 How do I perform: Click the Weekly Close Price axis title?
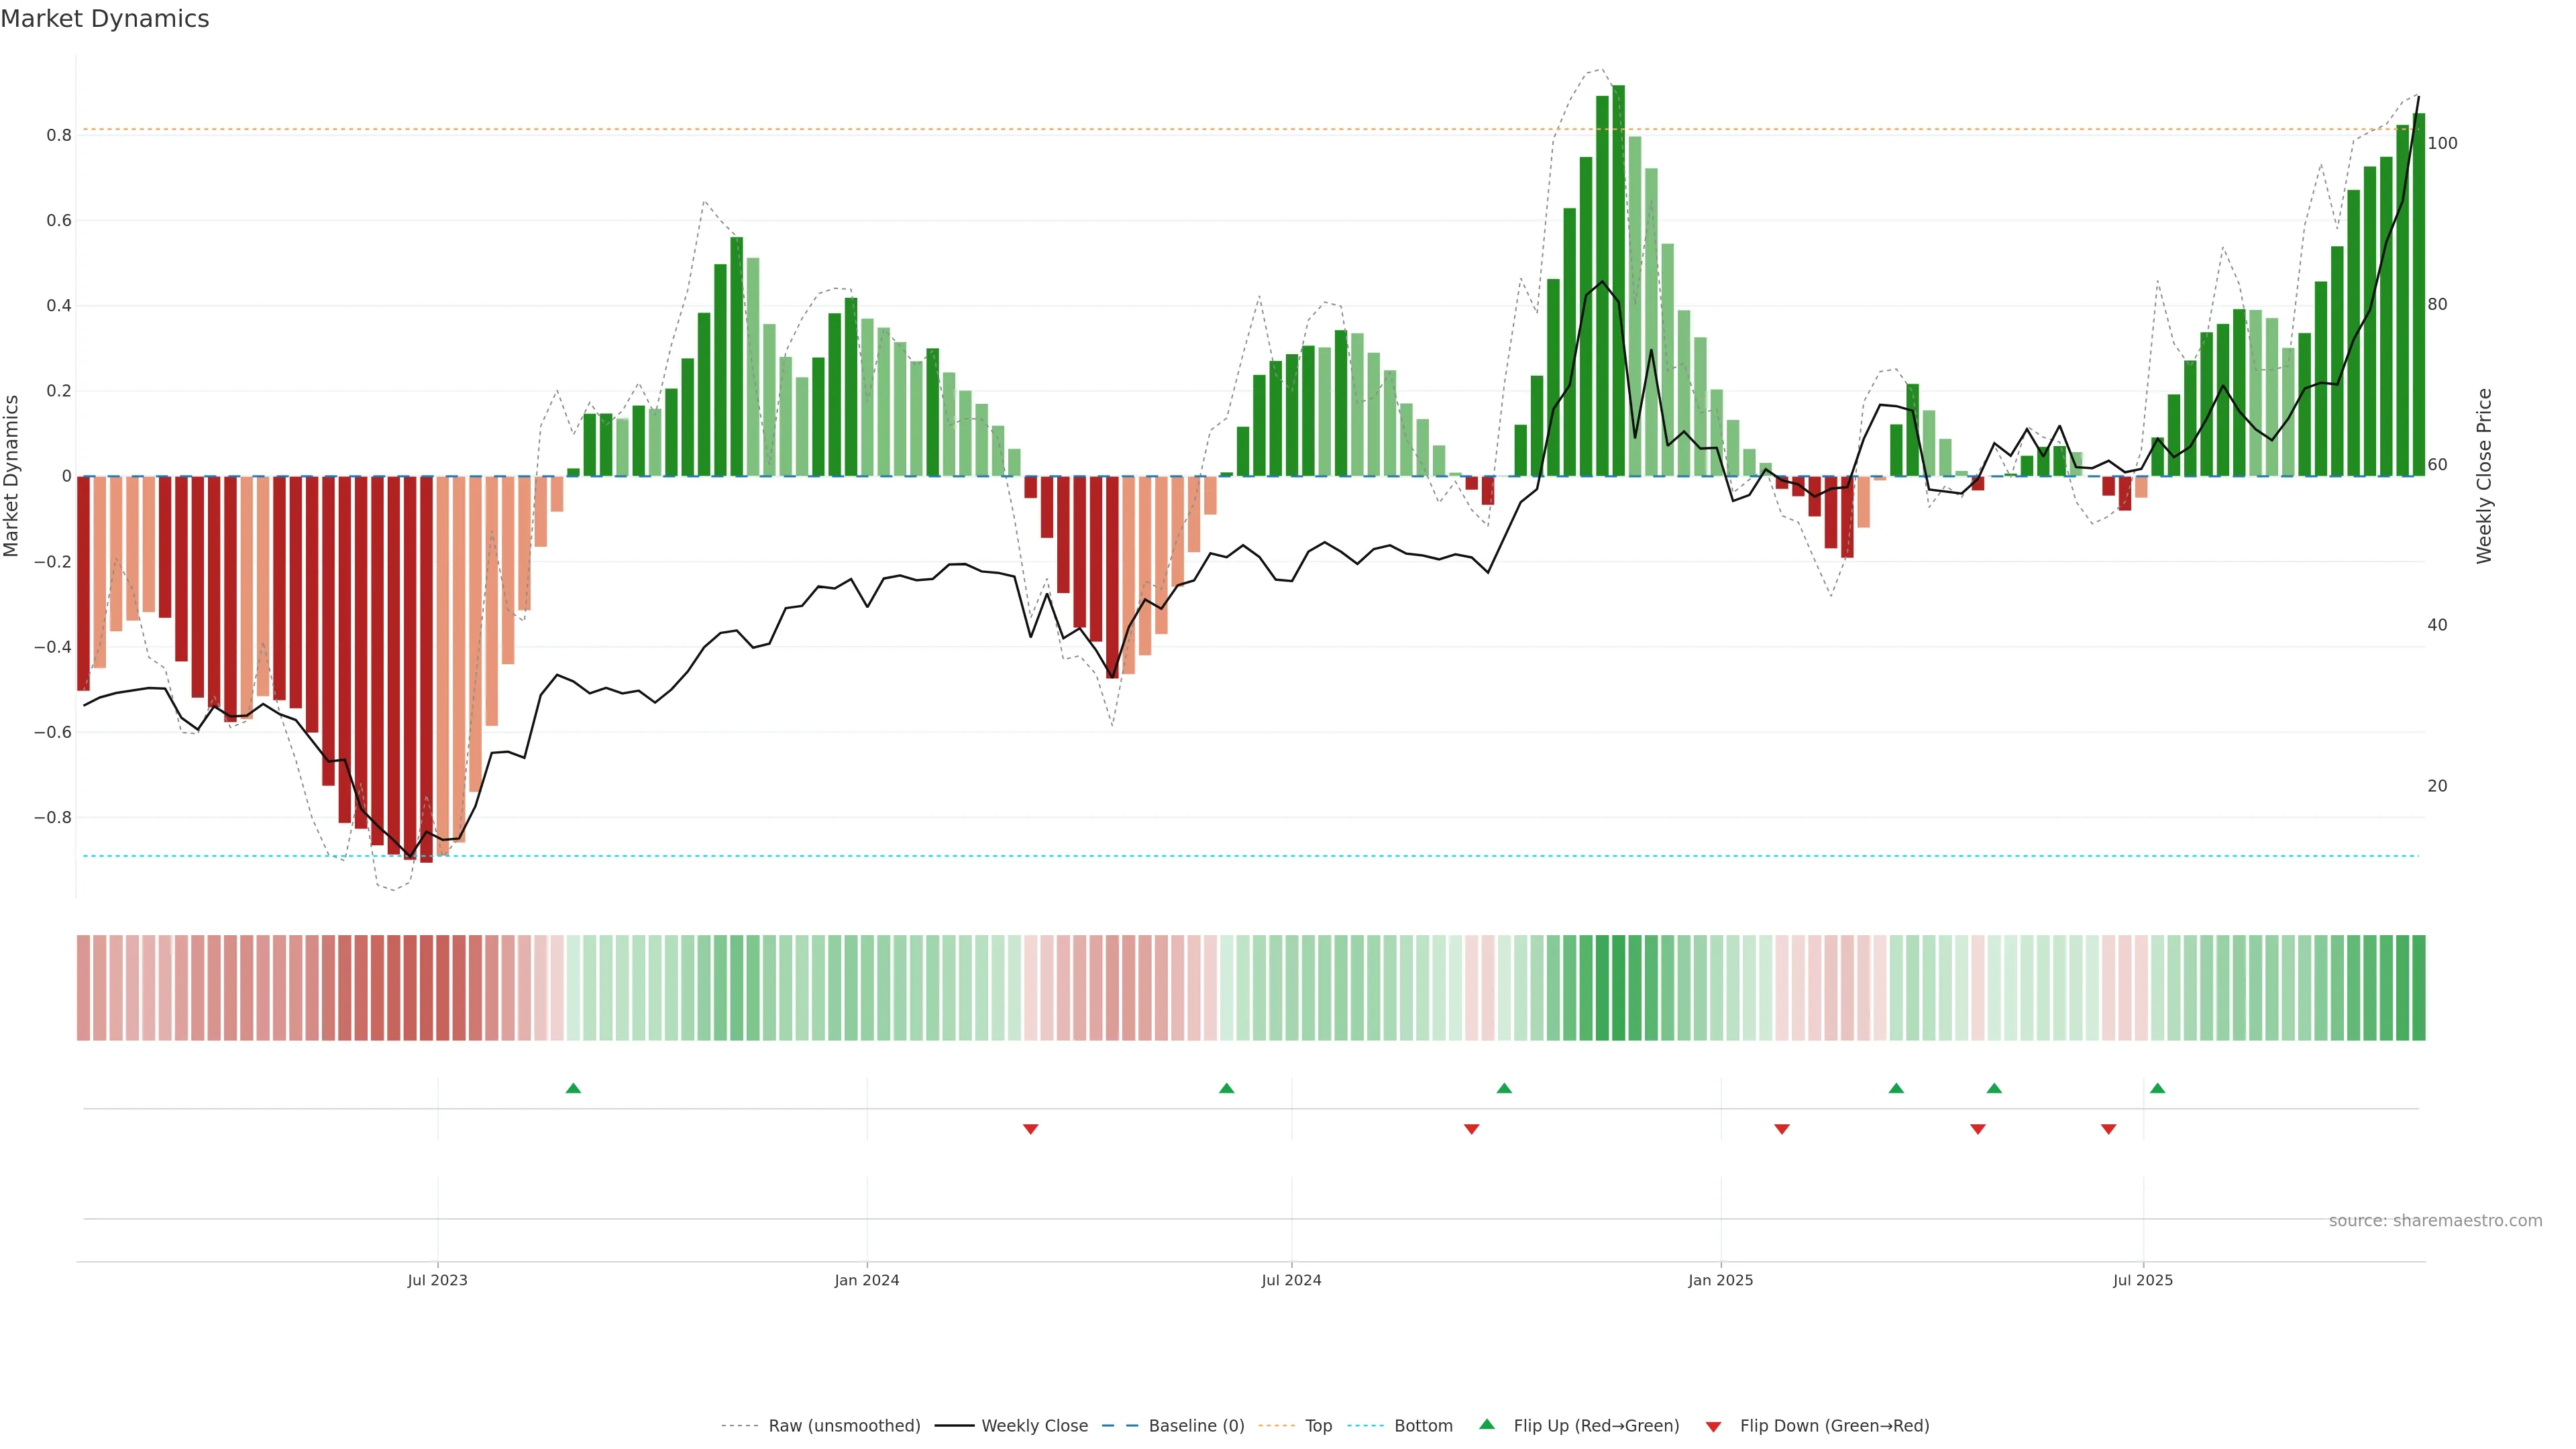coord(2484,476)
